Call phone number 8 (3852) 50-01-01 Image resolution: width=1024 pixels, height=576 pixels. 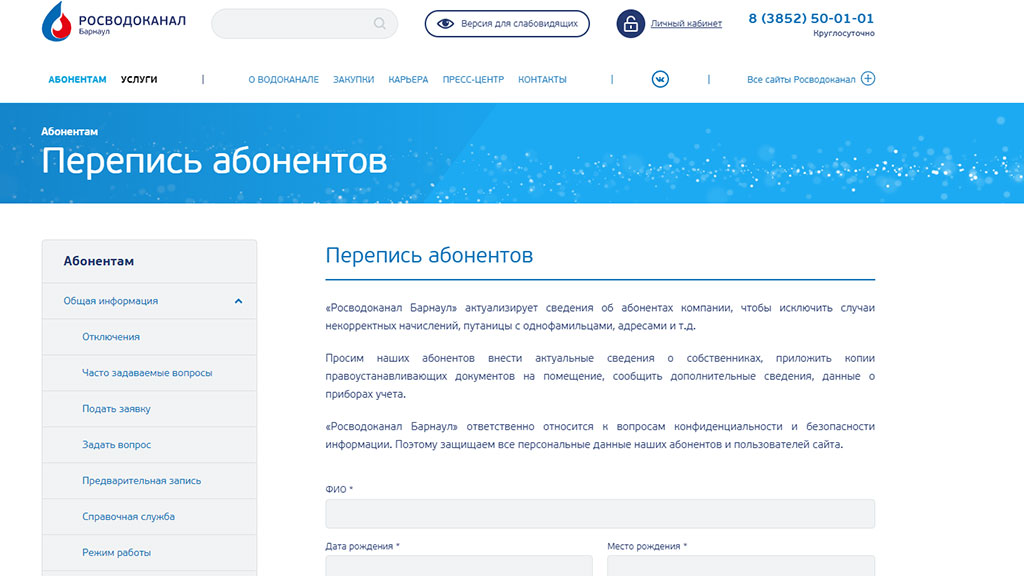point(811,18)
